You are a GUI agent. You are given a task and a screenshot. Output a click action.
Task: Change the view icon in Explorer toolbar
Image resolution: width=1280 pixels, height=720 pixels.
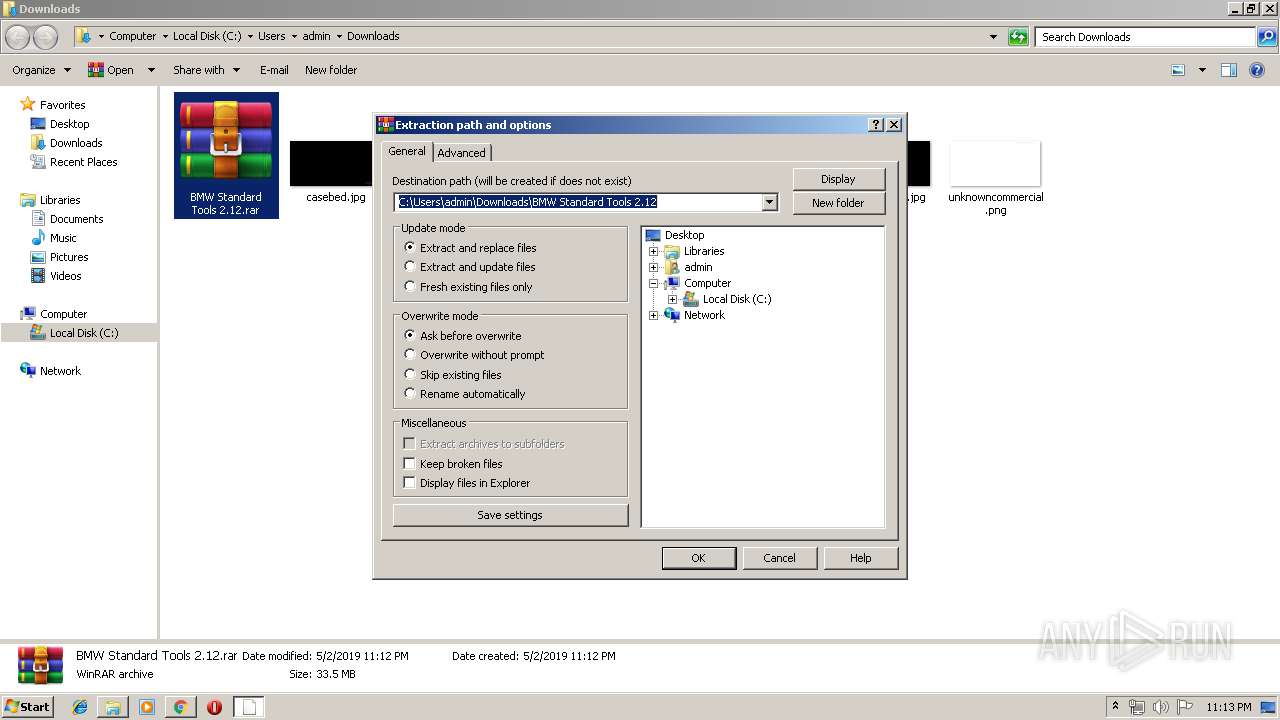click(1178, 70)
